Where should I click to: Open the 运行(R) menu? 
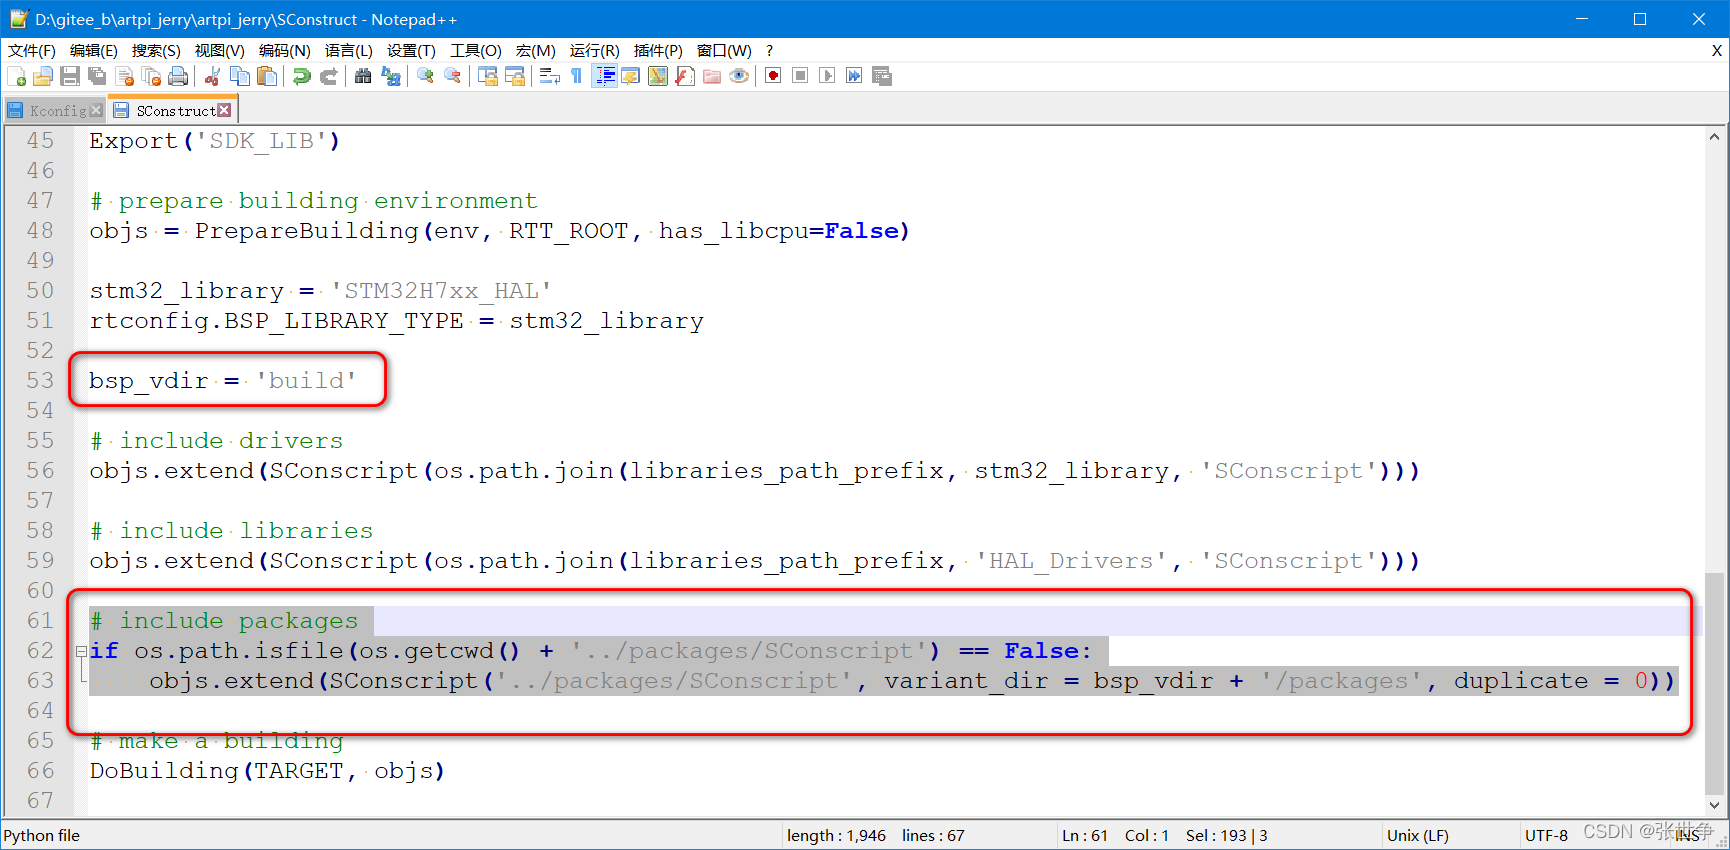(594, 50)
